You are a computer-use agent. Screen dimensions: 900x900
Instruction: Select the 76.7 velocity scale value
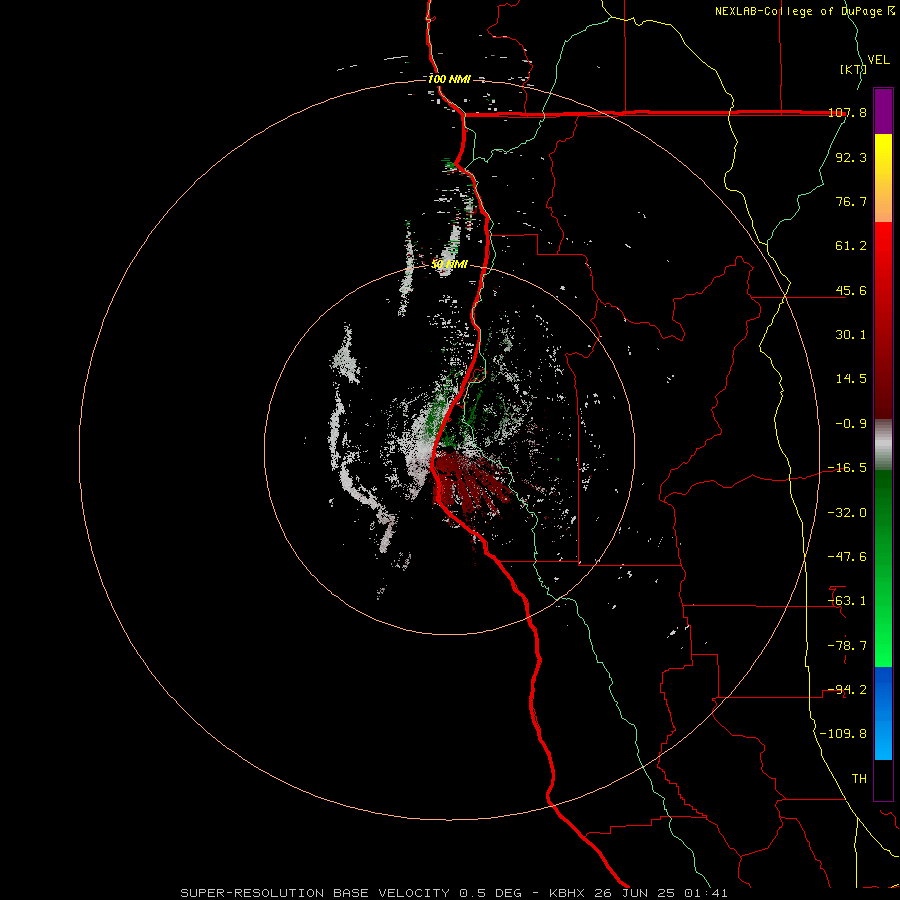click(851, 201)
